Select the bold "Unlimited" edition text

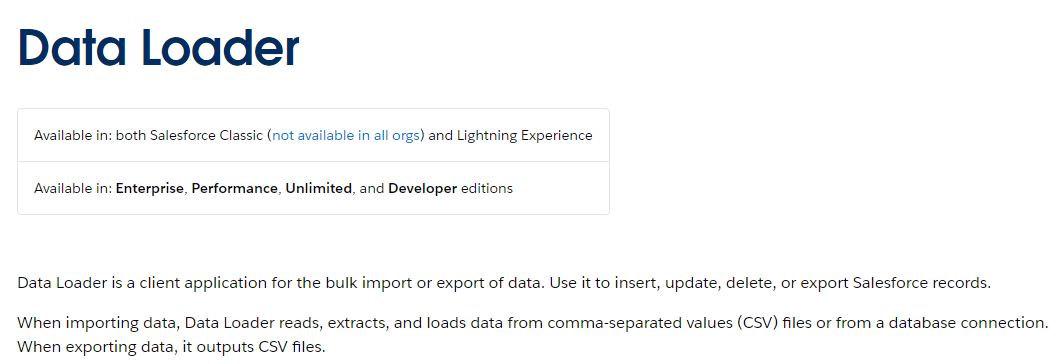click(319, 189)
